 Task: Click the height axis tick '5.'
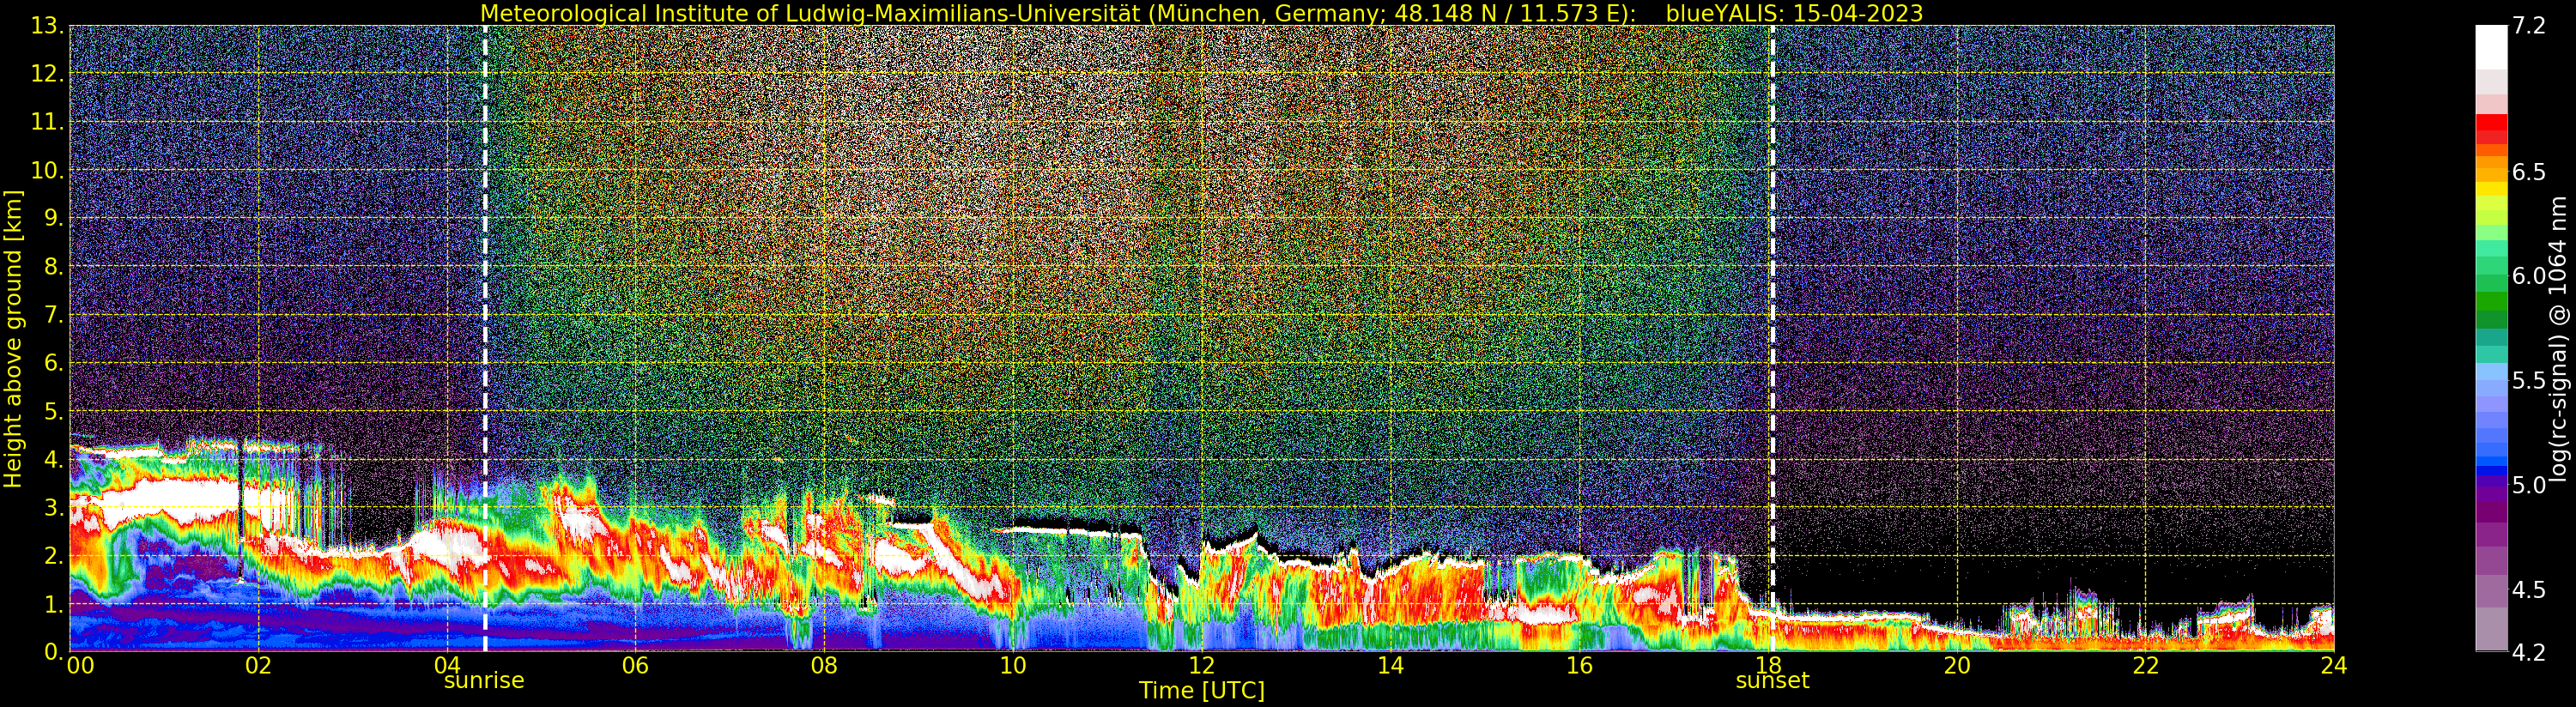coord(53,411)
